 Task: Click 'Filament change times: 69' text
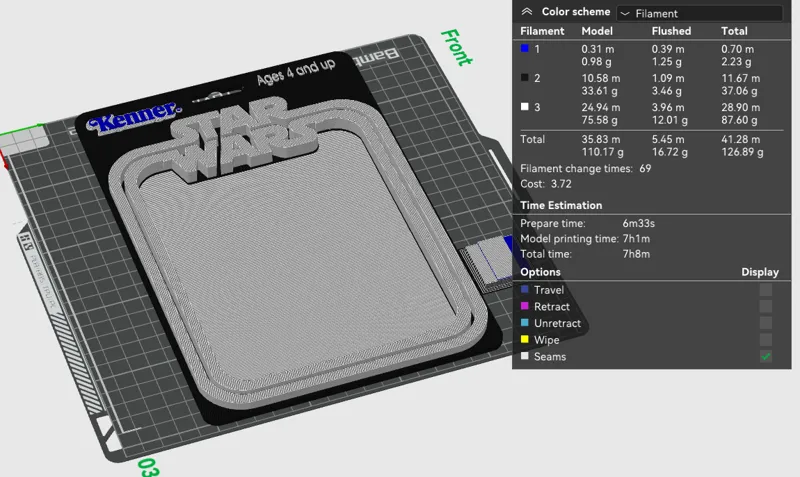[x=585, y=168]
